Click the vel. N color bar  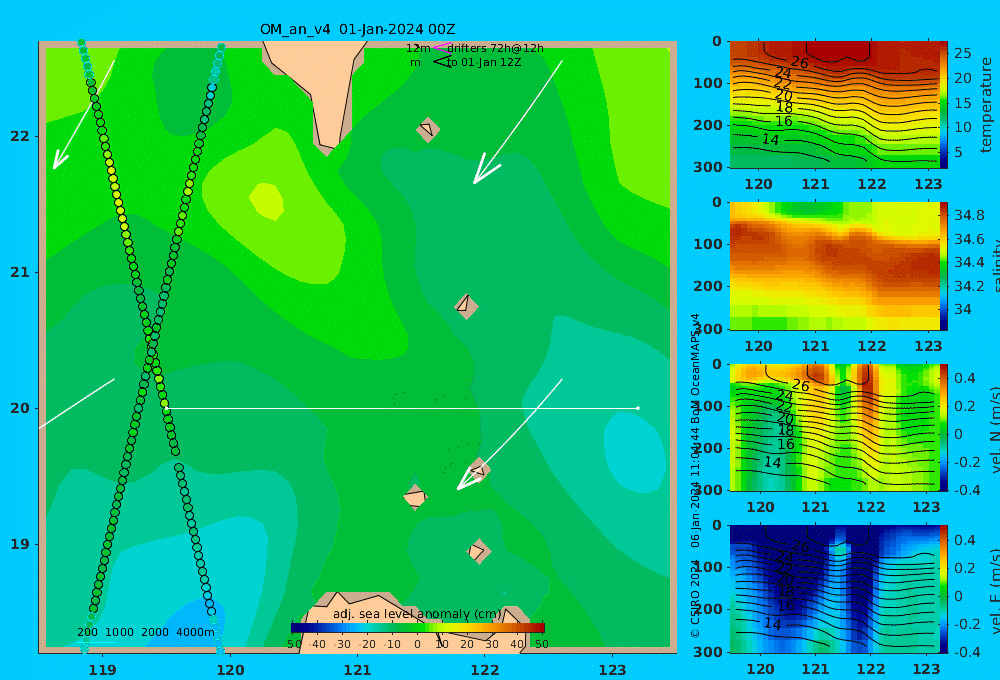pyautogui.click(x=944, y=427)
